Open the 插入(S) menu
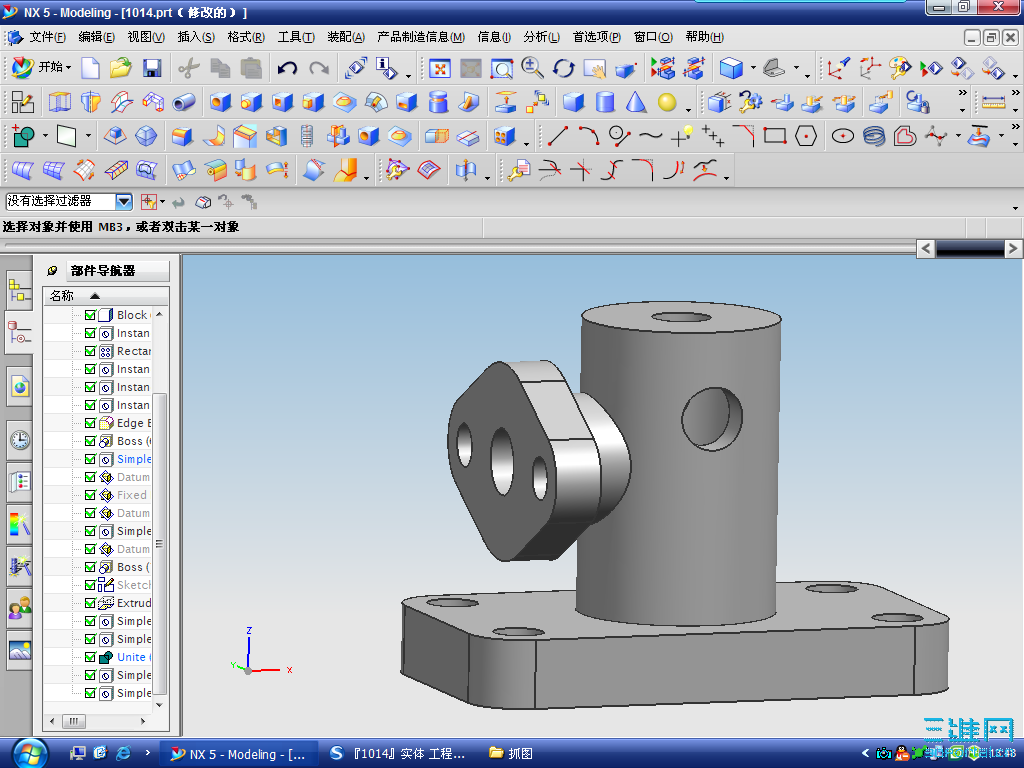This screenshot has width=1024, height=768. coord(196,37)
